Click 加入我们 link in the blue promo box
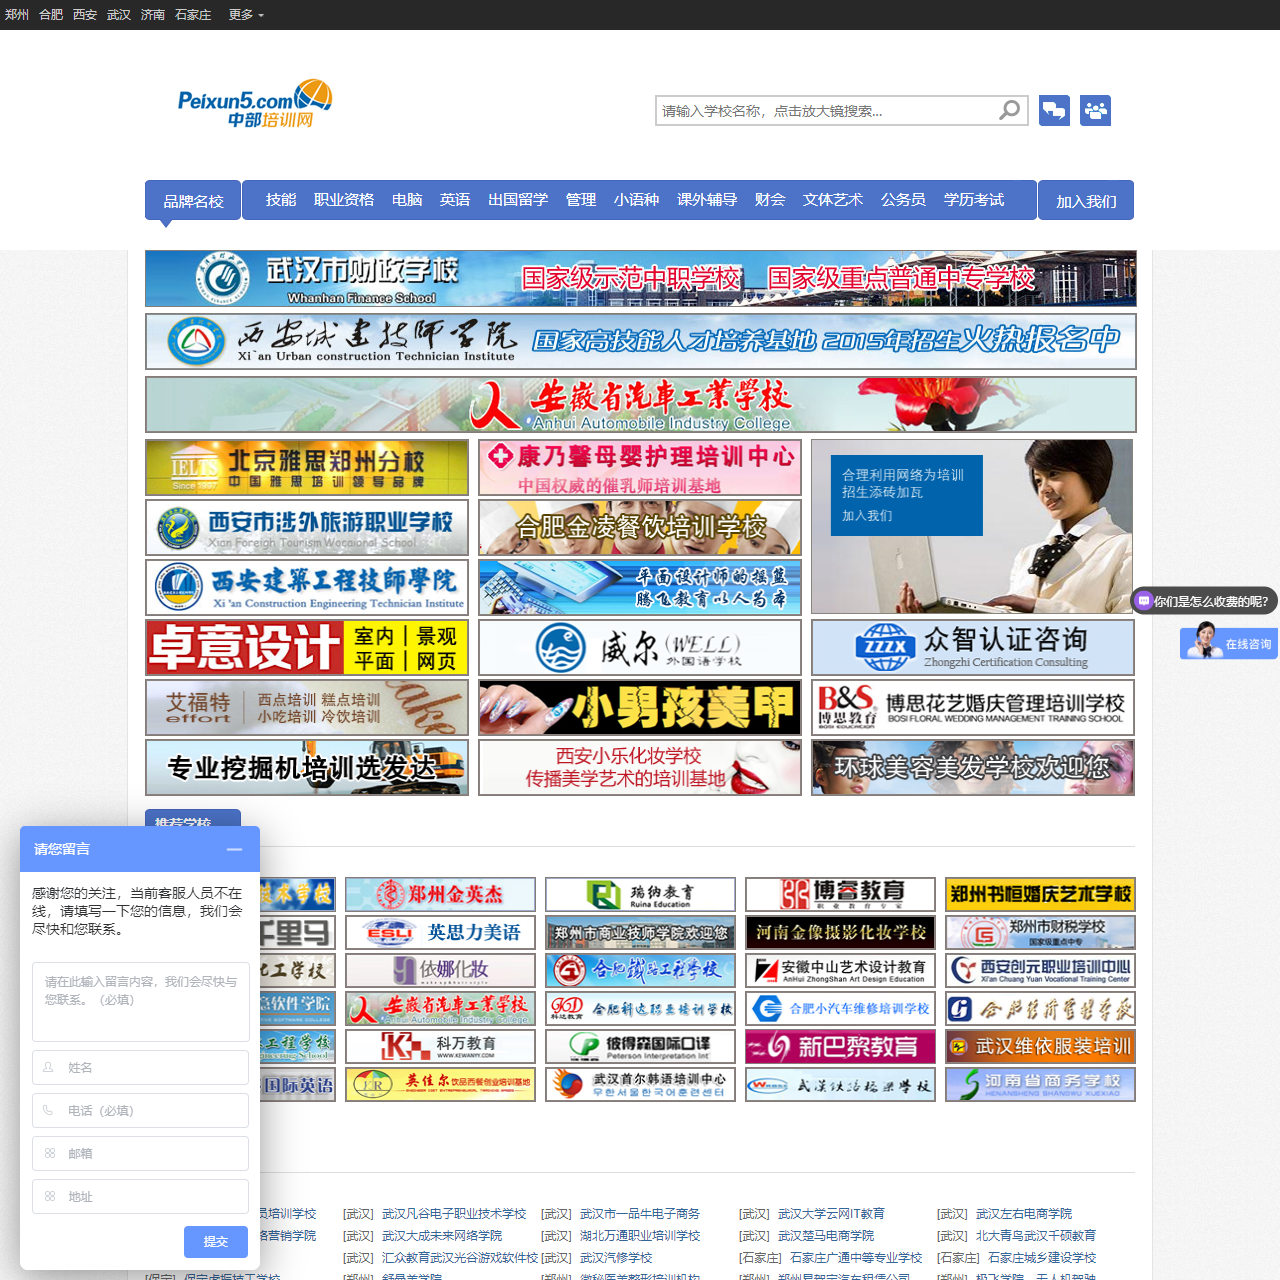1280x1280 pixels. pyautogui.click(x=867, y=516)
